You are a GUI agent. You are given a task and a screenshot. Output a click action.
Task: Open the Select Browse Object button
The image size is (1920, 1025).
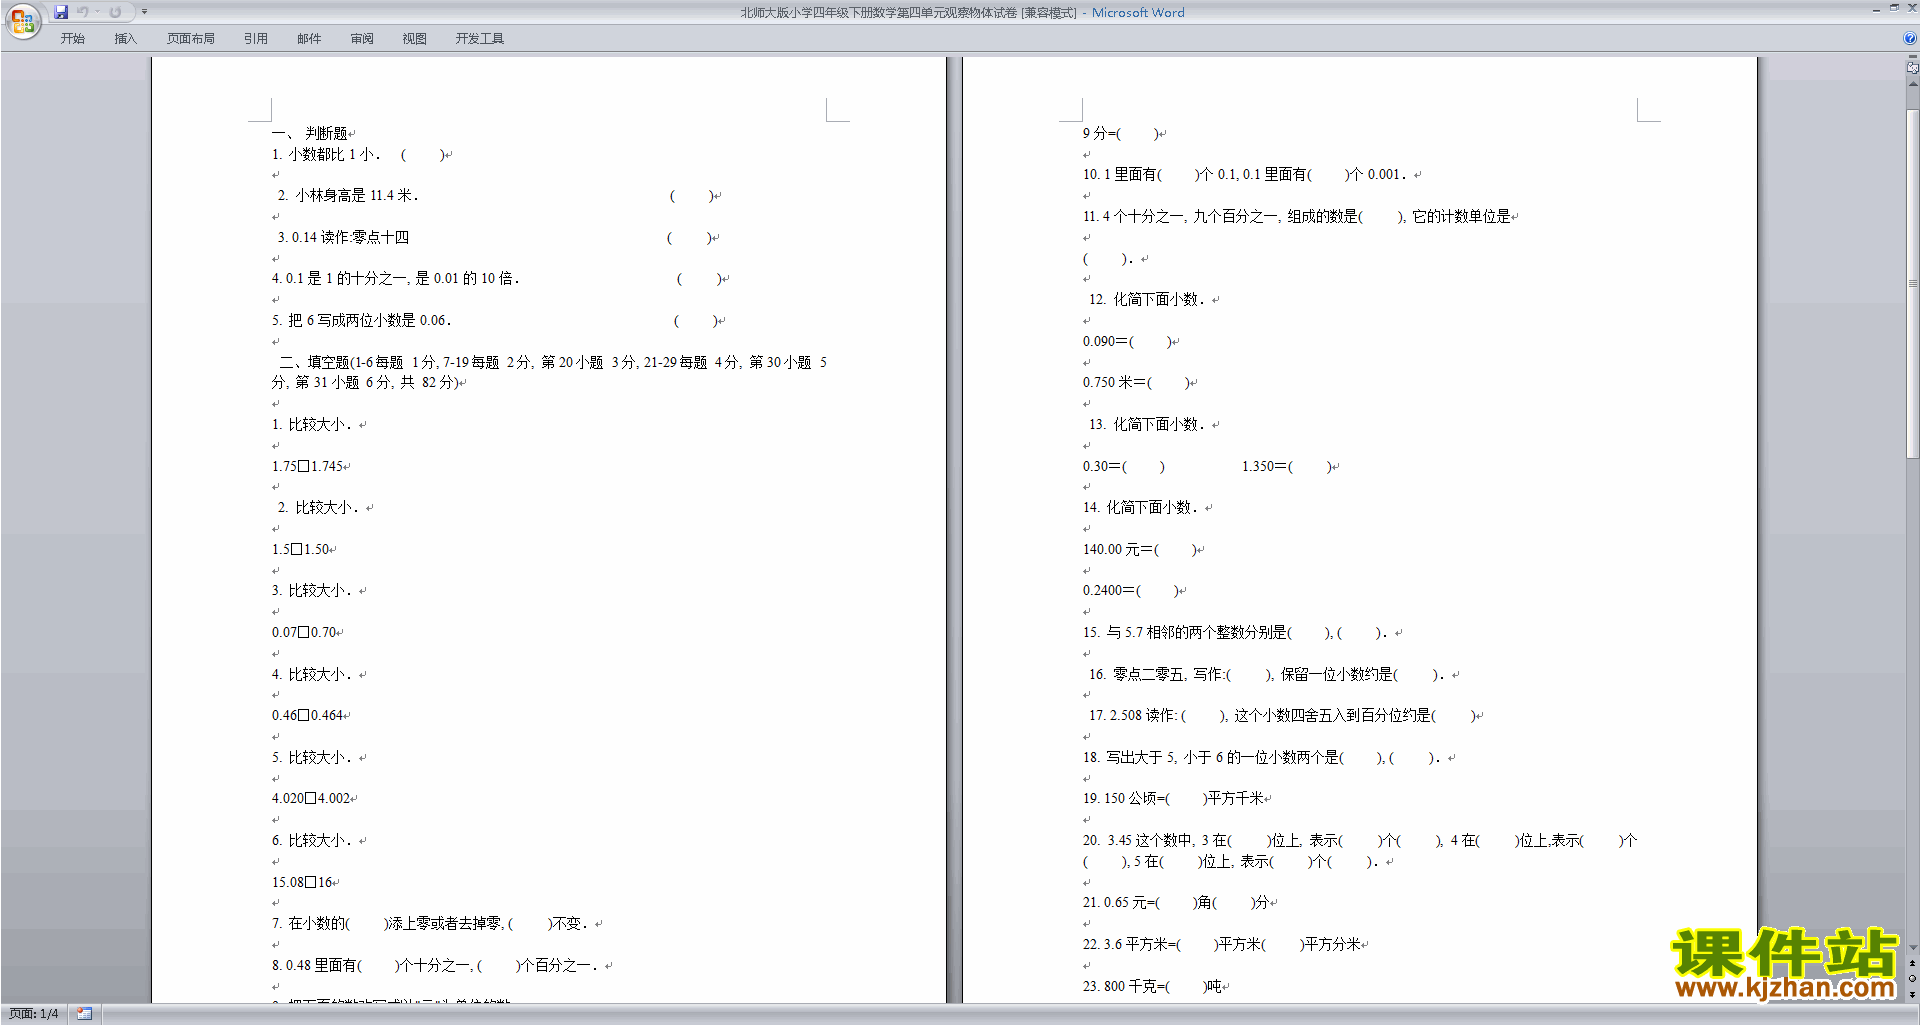pos(1912,978)
